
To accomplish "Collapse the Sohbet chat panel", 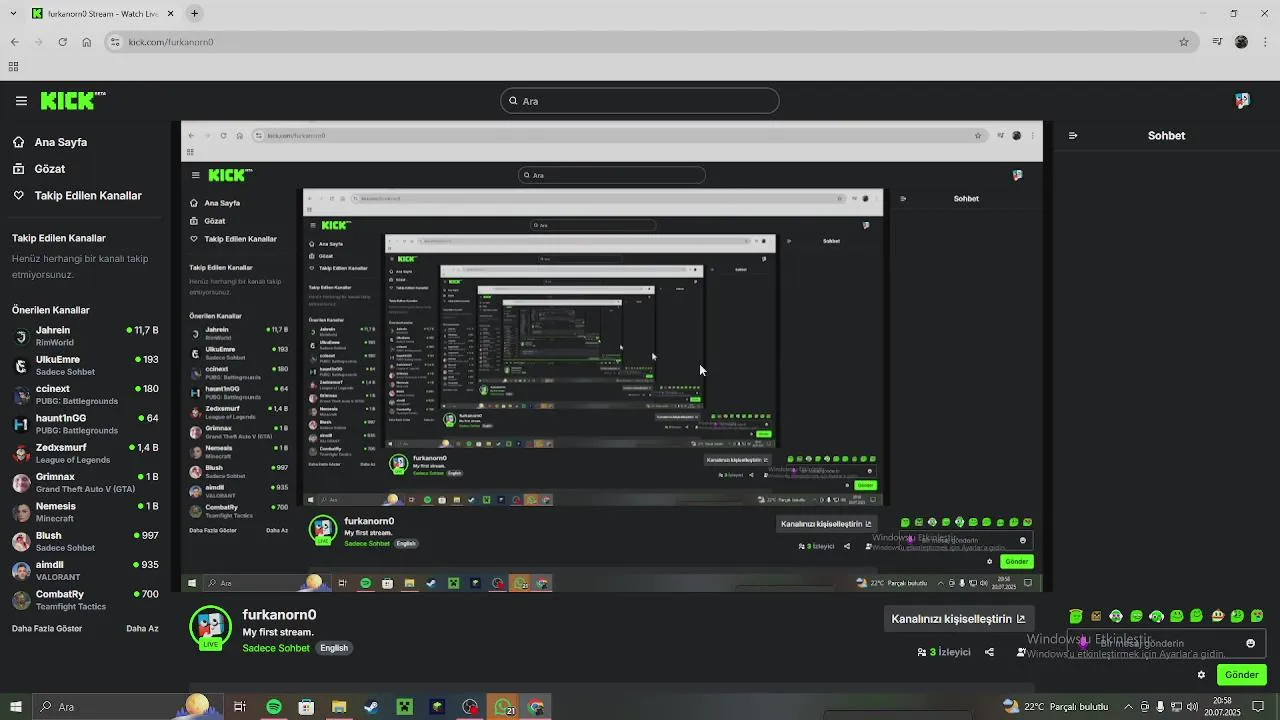I will (1073, 136).
